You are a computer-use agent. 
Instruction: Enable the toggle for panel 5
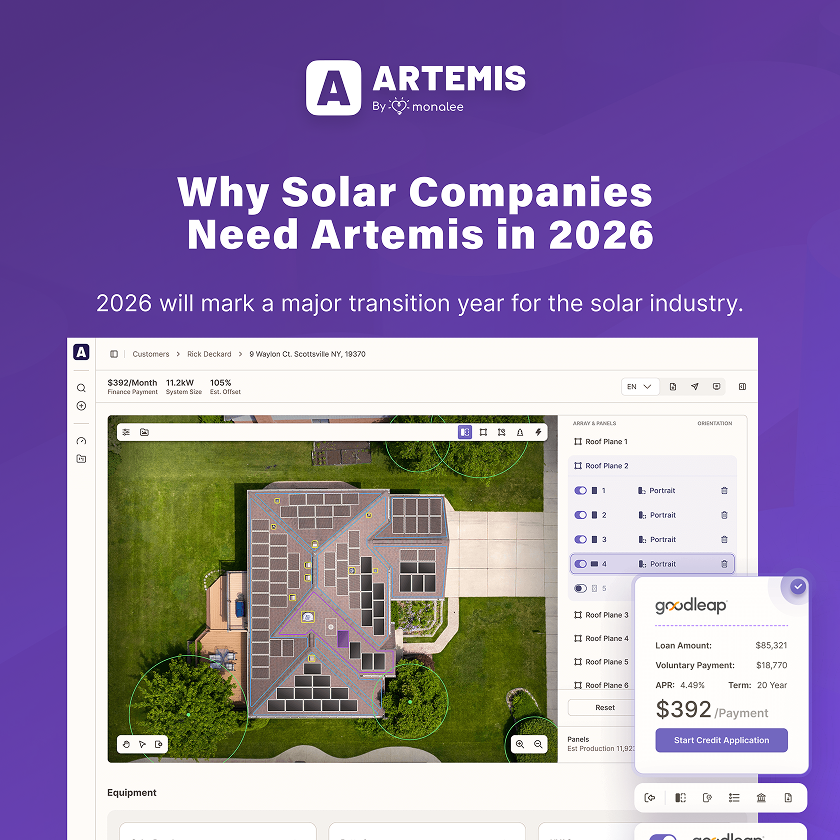[581, 588]
